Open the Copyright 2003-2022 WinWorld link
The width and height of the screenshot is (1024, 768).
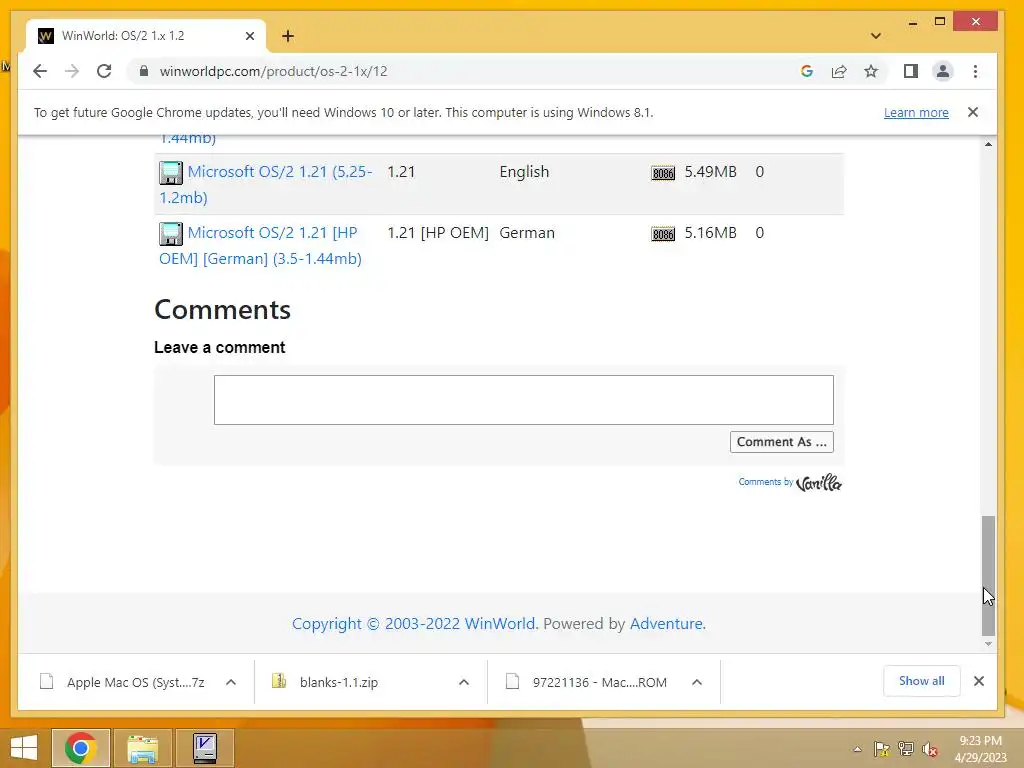click(415, 624)
